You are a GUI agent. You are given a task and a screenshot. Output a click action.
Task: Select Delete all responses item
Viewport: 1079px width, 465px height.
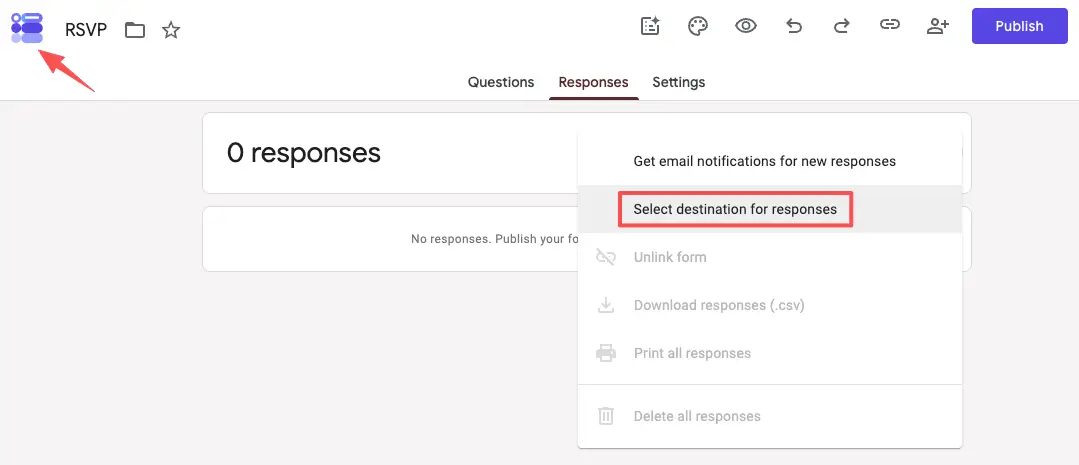pos(770,416)
